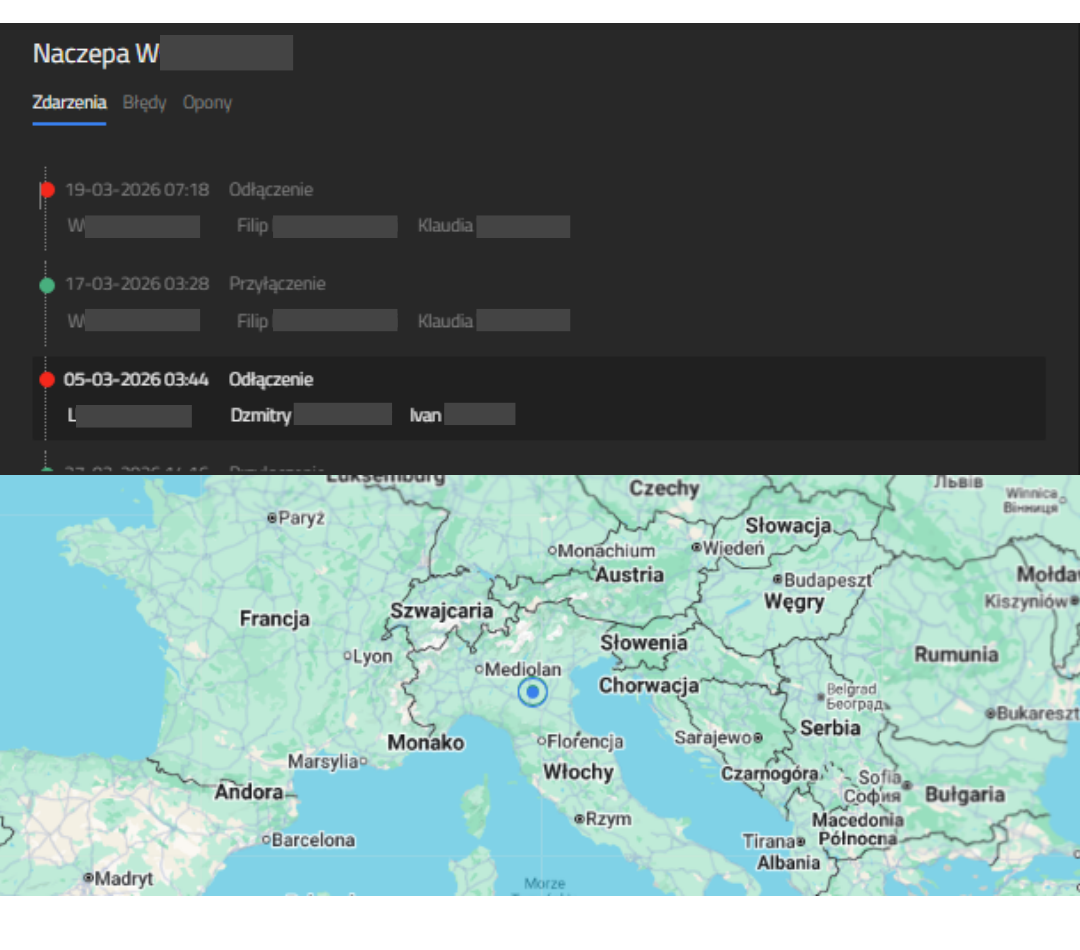The image size is (1080, 950).
Task: Click red dot of 19-03-2026 07:18 event
Action: 47,190
